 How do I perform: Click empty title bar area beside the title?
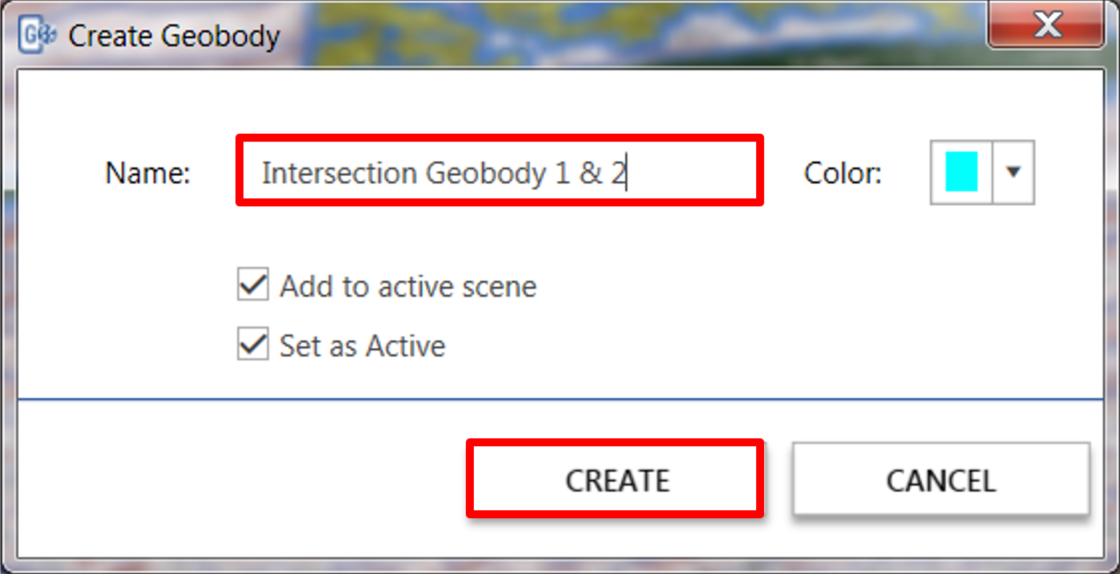click(629, 36)
